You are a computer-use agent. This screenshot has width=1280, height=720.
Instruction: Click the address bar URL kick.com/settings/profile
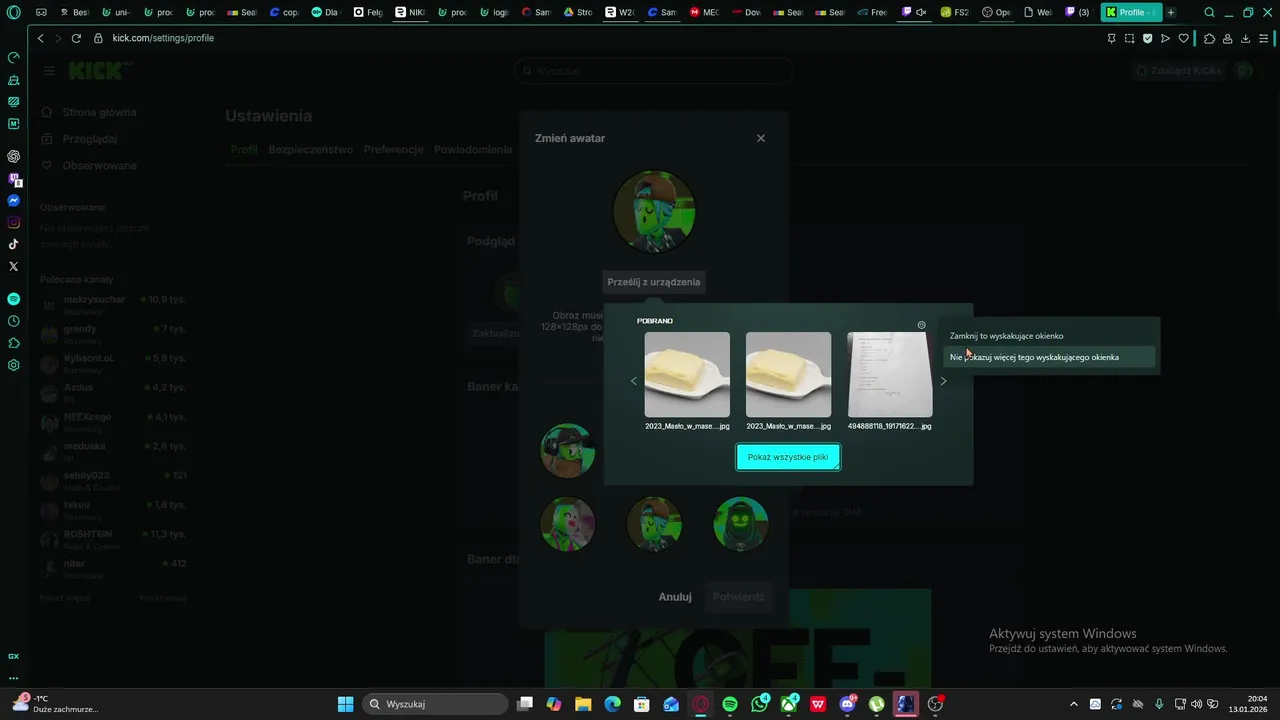(163, 38)
